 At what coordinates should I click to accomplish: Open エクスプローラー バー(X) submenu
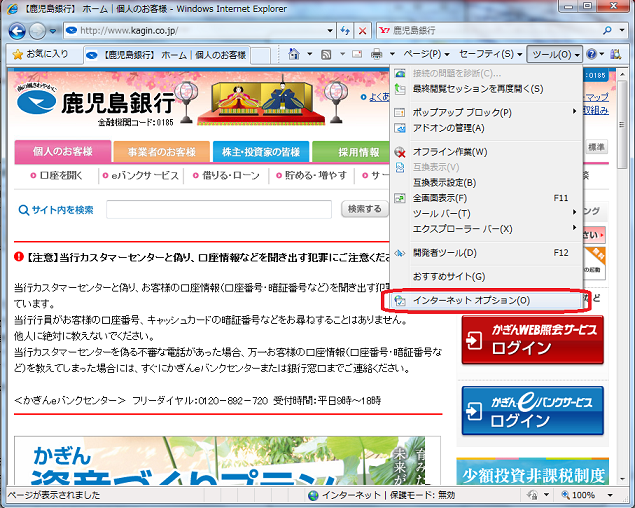click(486, 229)
